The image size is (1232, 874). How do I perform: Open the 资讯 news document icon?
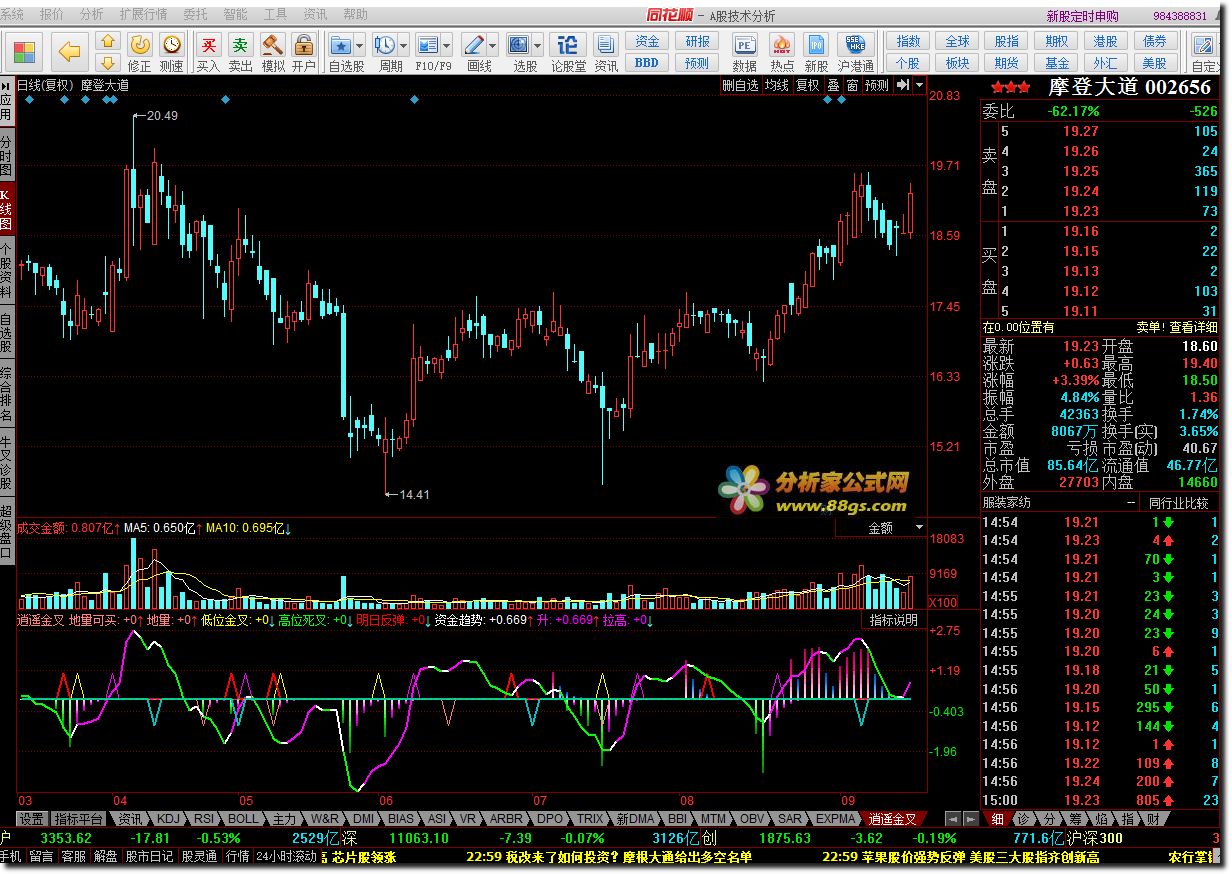pos(606,45)
